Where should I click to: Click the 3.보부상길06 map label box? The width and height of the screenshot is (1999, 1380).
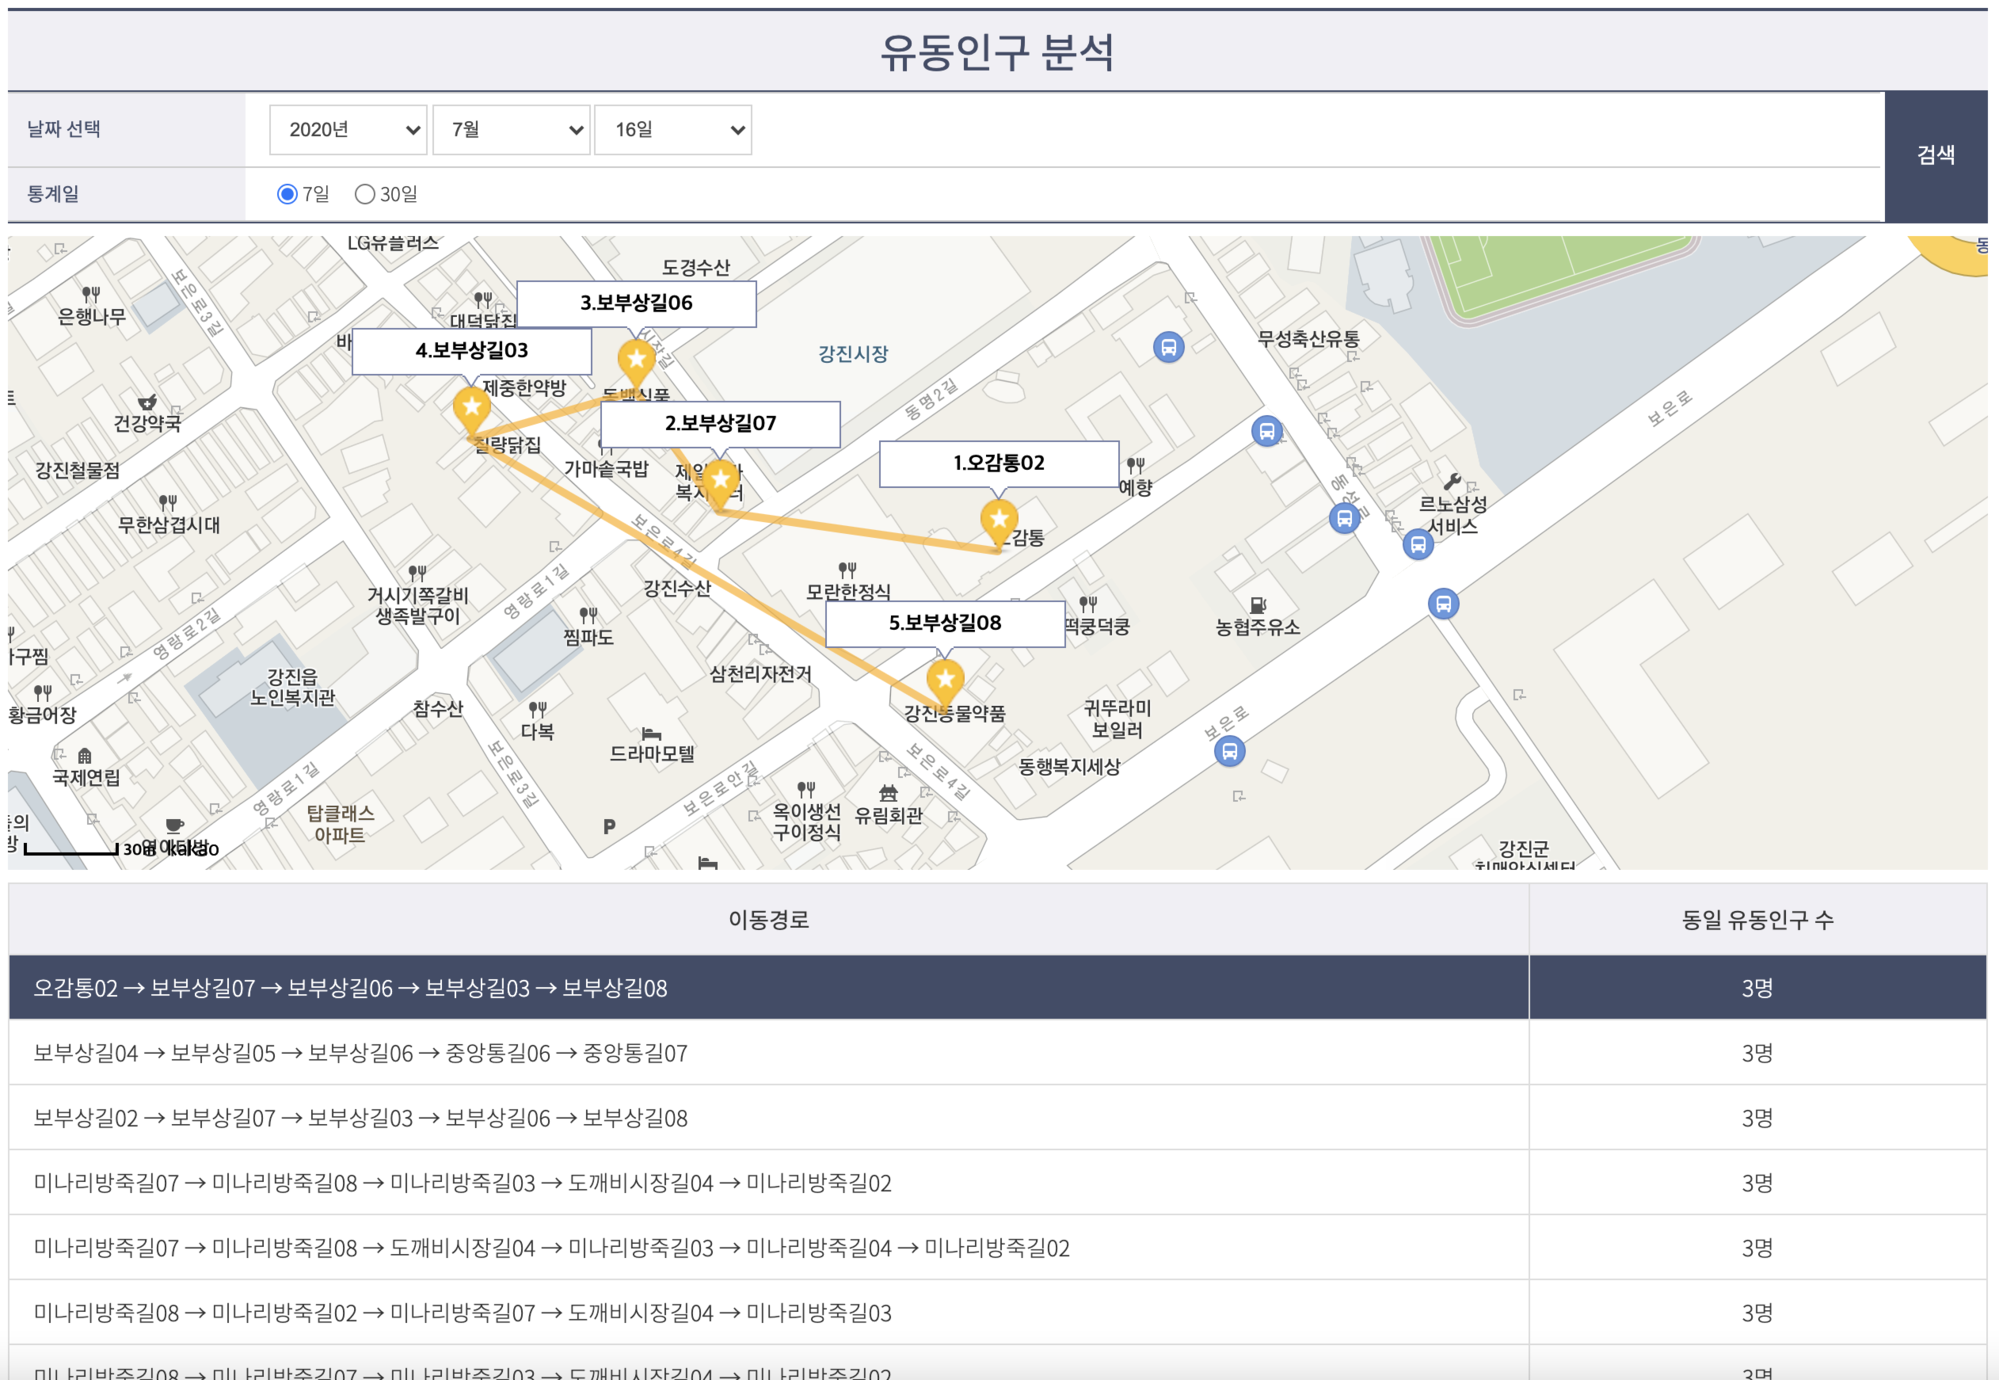pyautogui.click(x=636, y=303)
